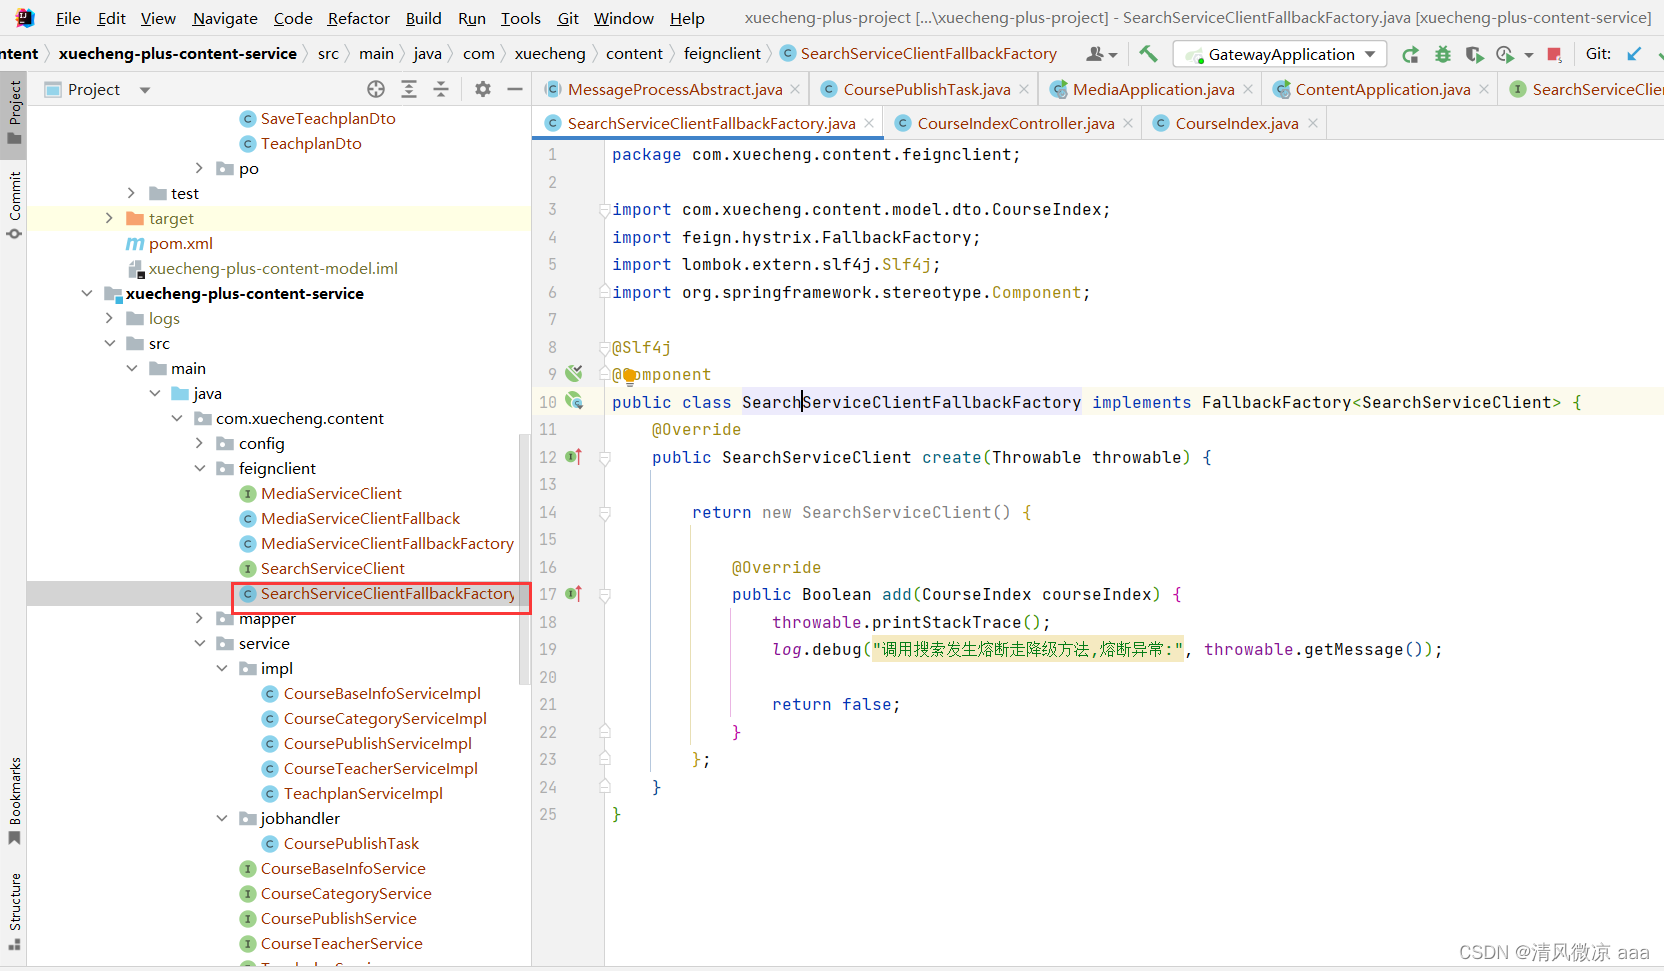Select SearchServiceClient interface in tree

click(x=332, y=568)
